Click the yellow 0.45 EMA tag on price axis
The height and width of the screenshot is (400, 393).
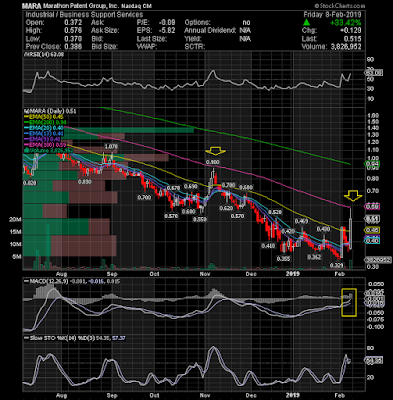[373, 230]
